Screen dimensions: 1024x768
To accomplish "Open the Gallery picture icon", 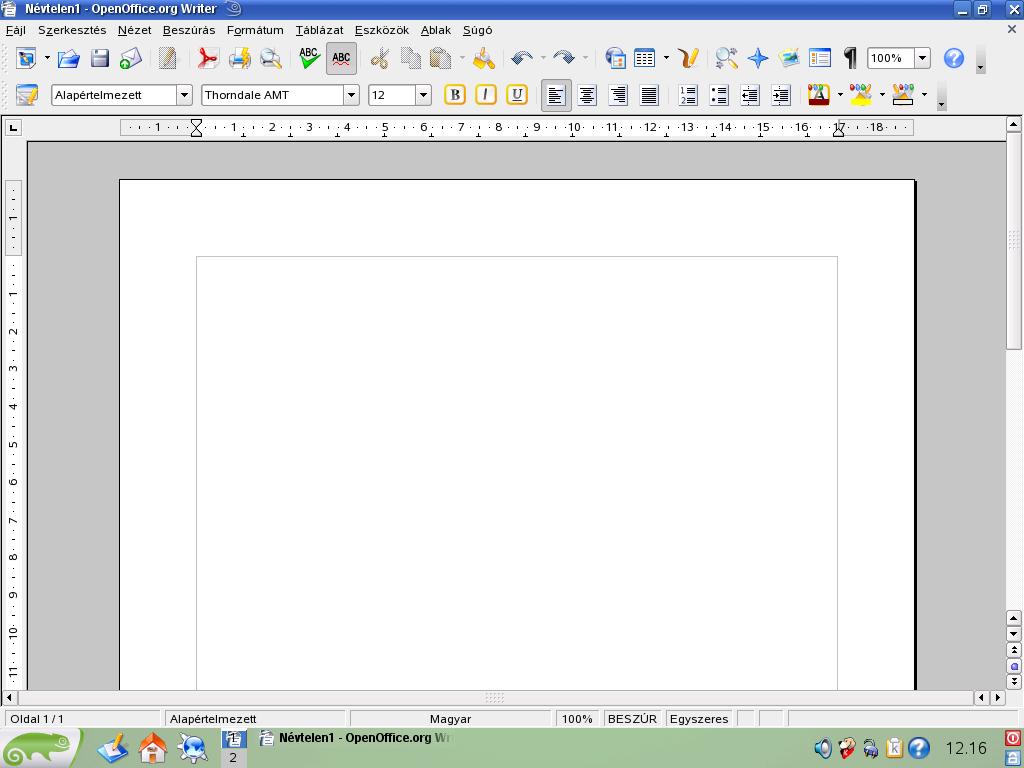I will coord(789,58).
